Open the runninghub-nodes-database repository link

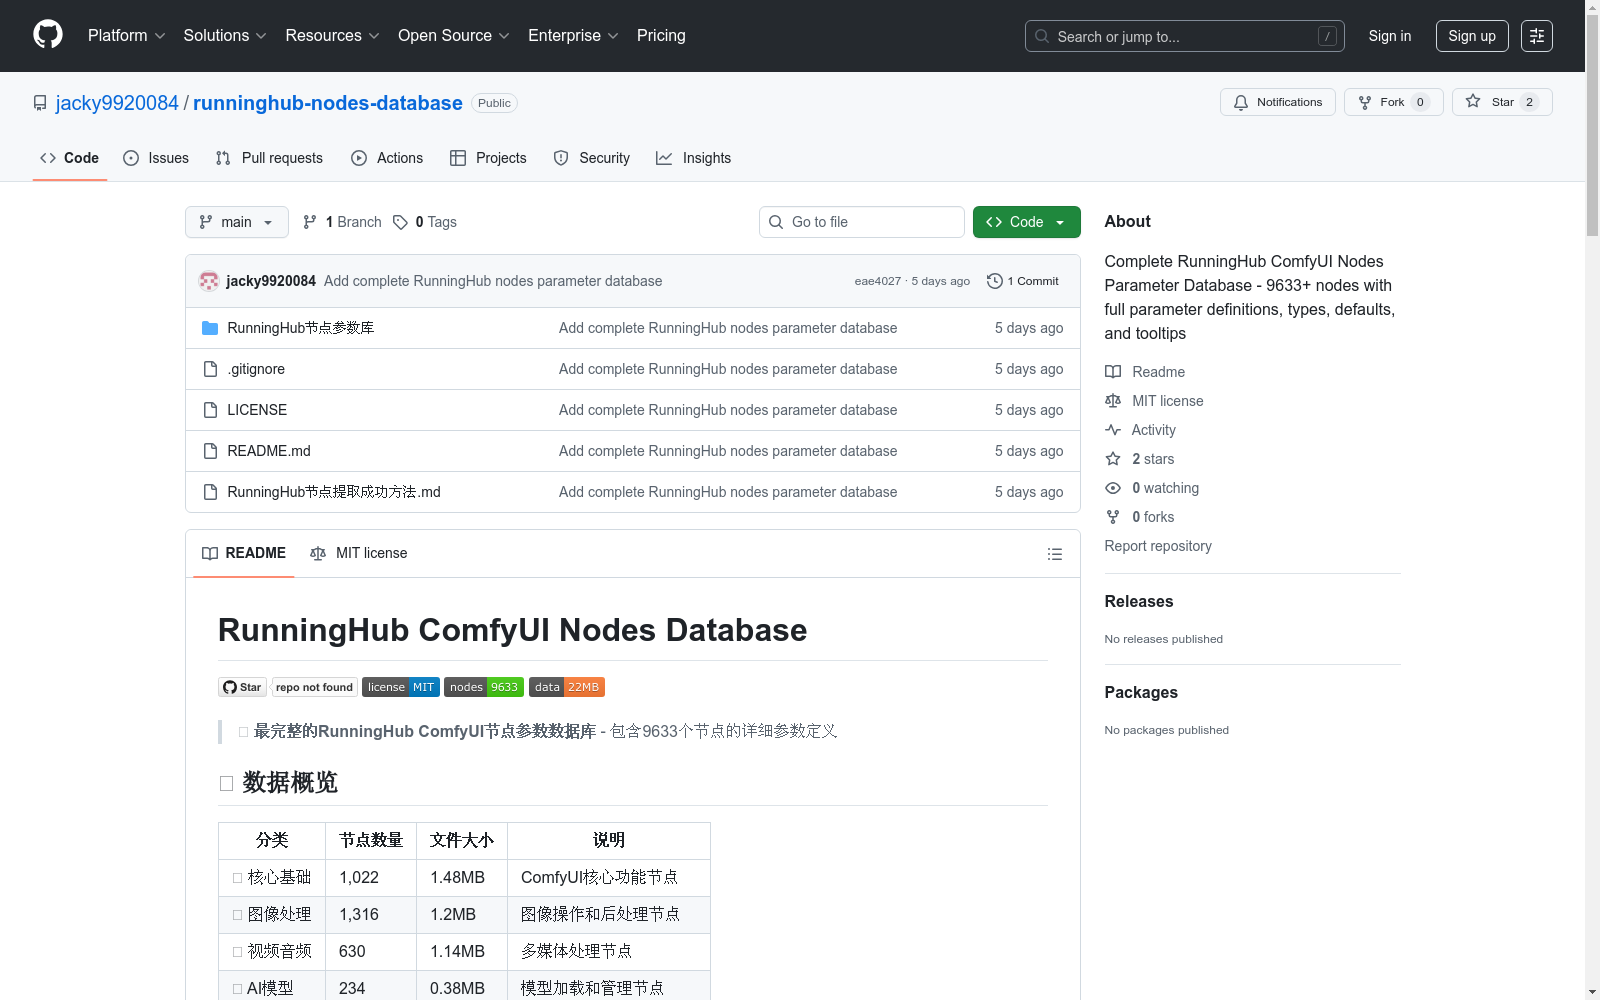(328, 103)
